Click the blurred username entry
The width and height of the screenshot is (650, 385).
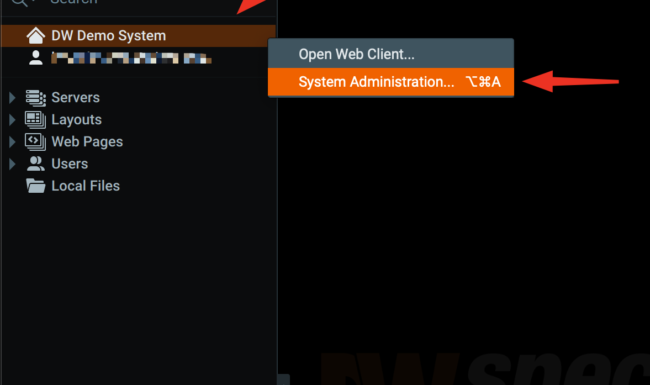coord(131,58)
